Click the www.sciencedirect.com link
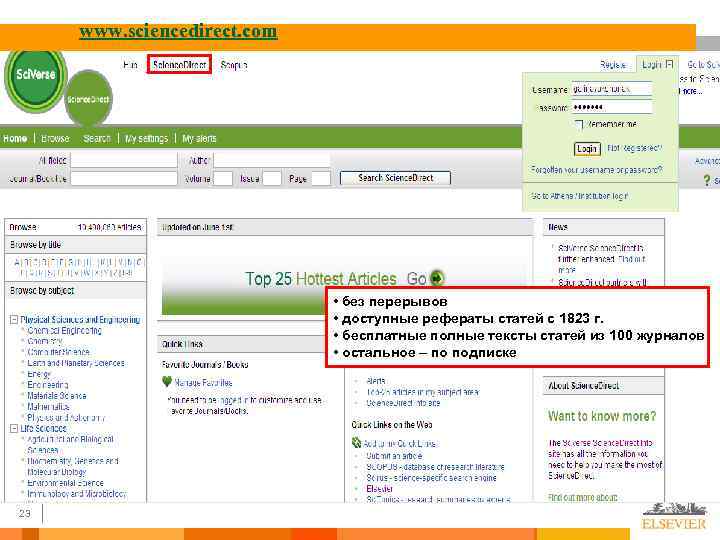The image size is (720, 540). pyautogui.click(x=178, y=31)
